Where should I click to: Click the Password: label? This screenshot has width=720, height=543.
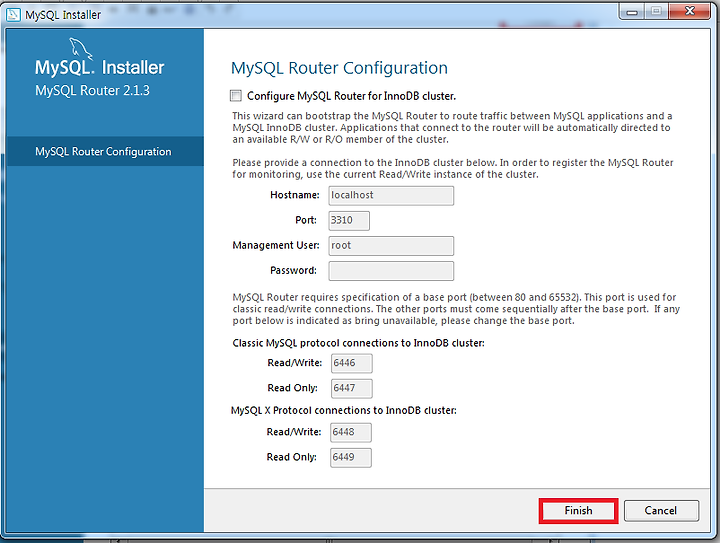(293, 270)
